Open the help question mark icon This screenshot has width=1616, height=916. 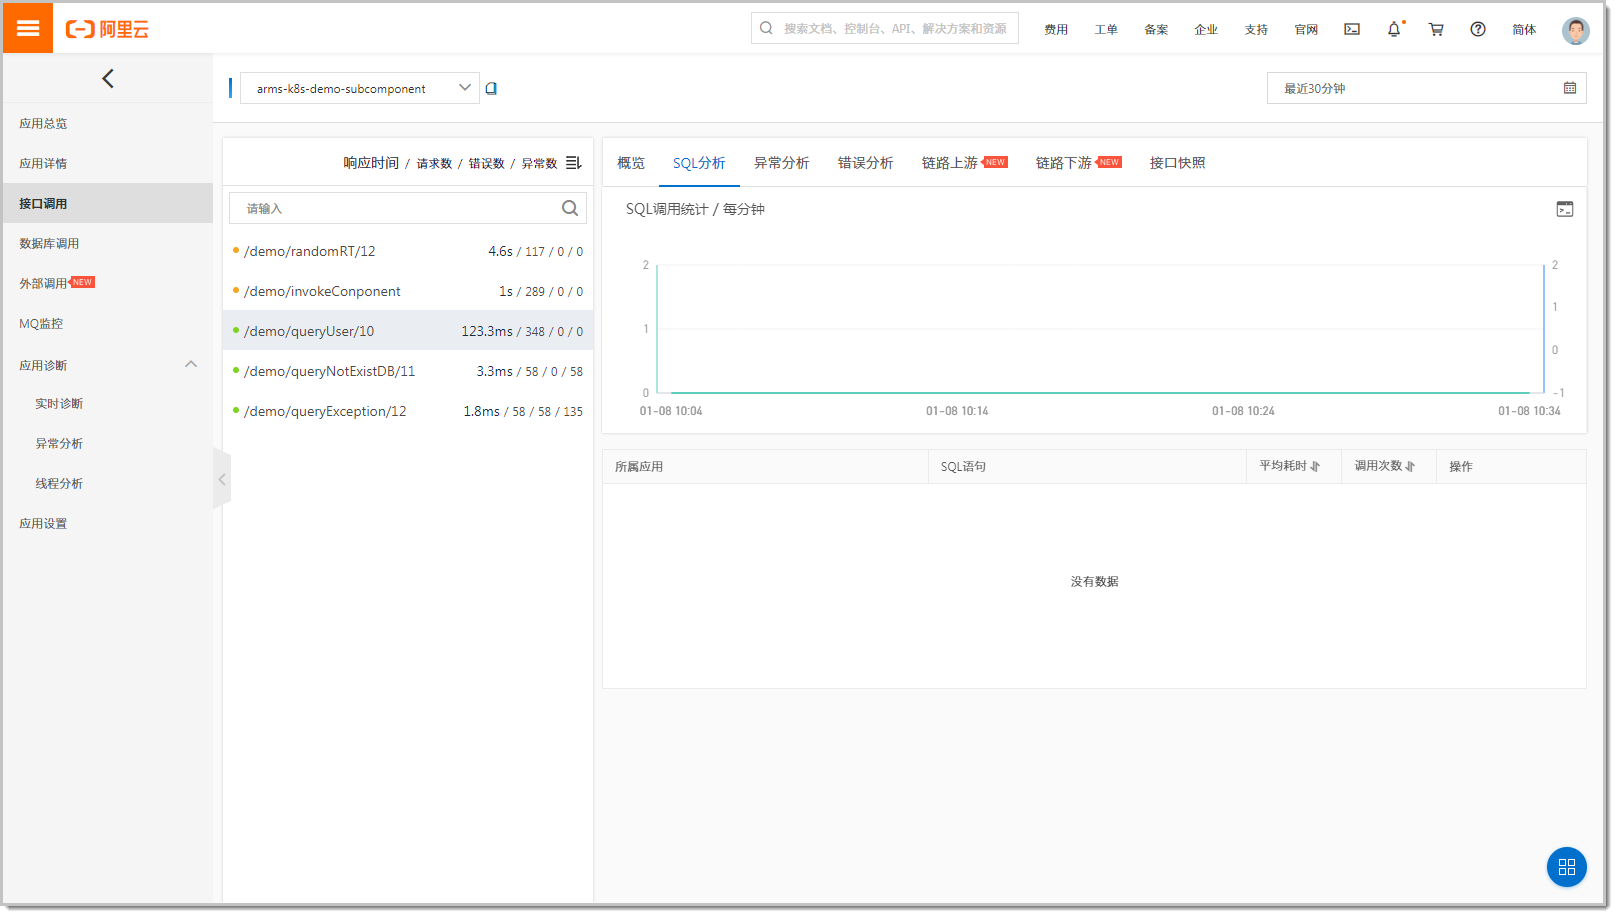1478,29
